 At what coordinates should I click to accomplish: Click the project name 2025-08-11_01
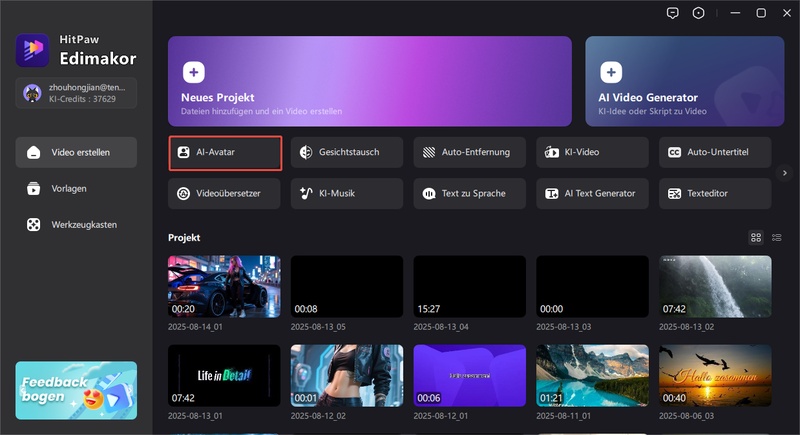pyautogui.click(x=563, y=416)
